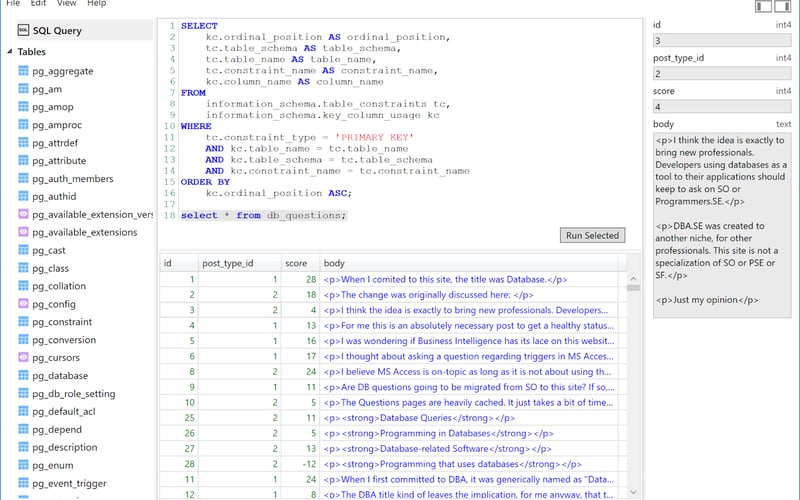Click score cell showing -12

tap(301, 464)
